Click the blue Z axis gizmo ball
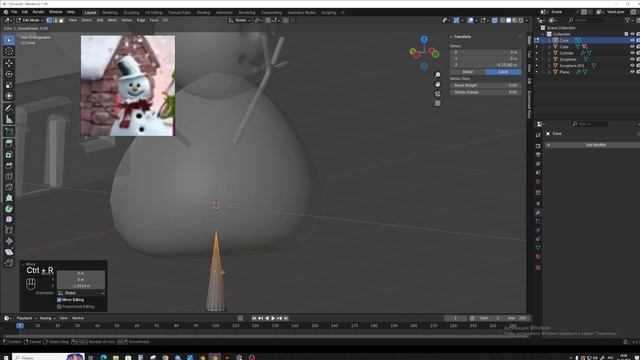This screenshot has height=360, width=640. pos(424,39)
